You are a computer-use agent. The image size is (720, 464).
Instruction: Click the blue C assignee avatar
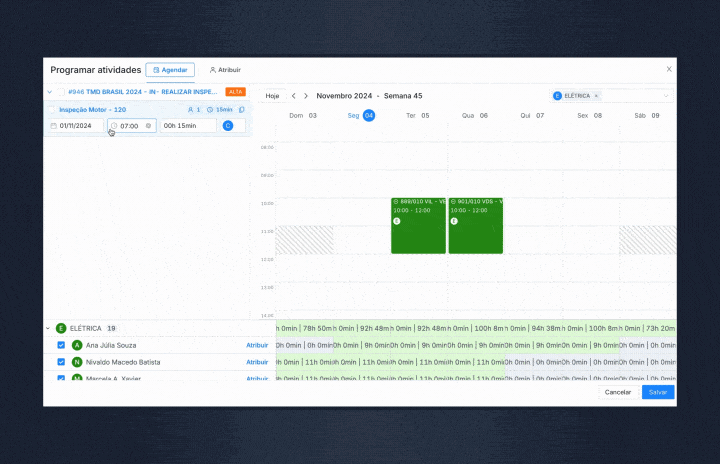click(x=228, y=125)
